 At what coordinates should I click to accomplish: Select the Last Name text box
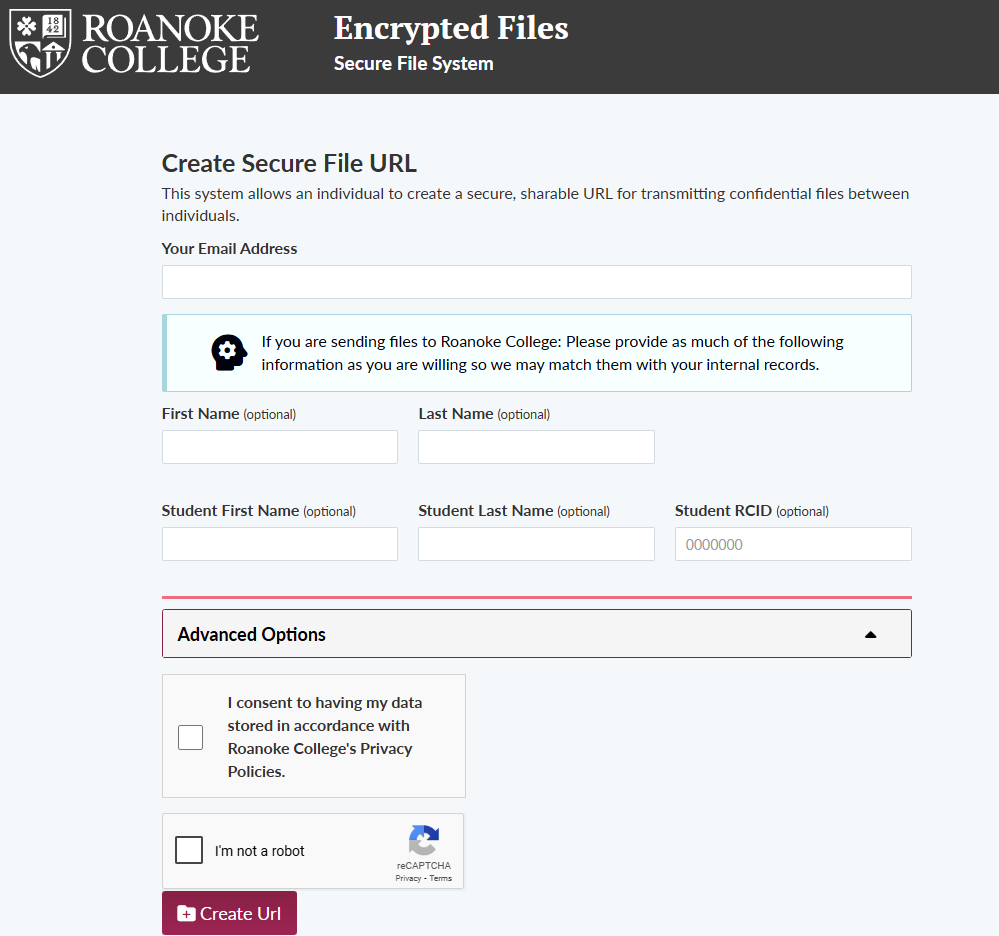pos(536,447)
